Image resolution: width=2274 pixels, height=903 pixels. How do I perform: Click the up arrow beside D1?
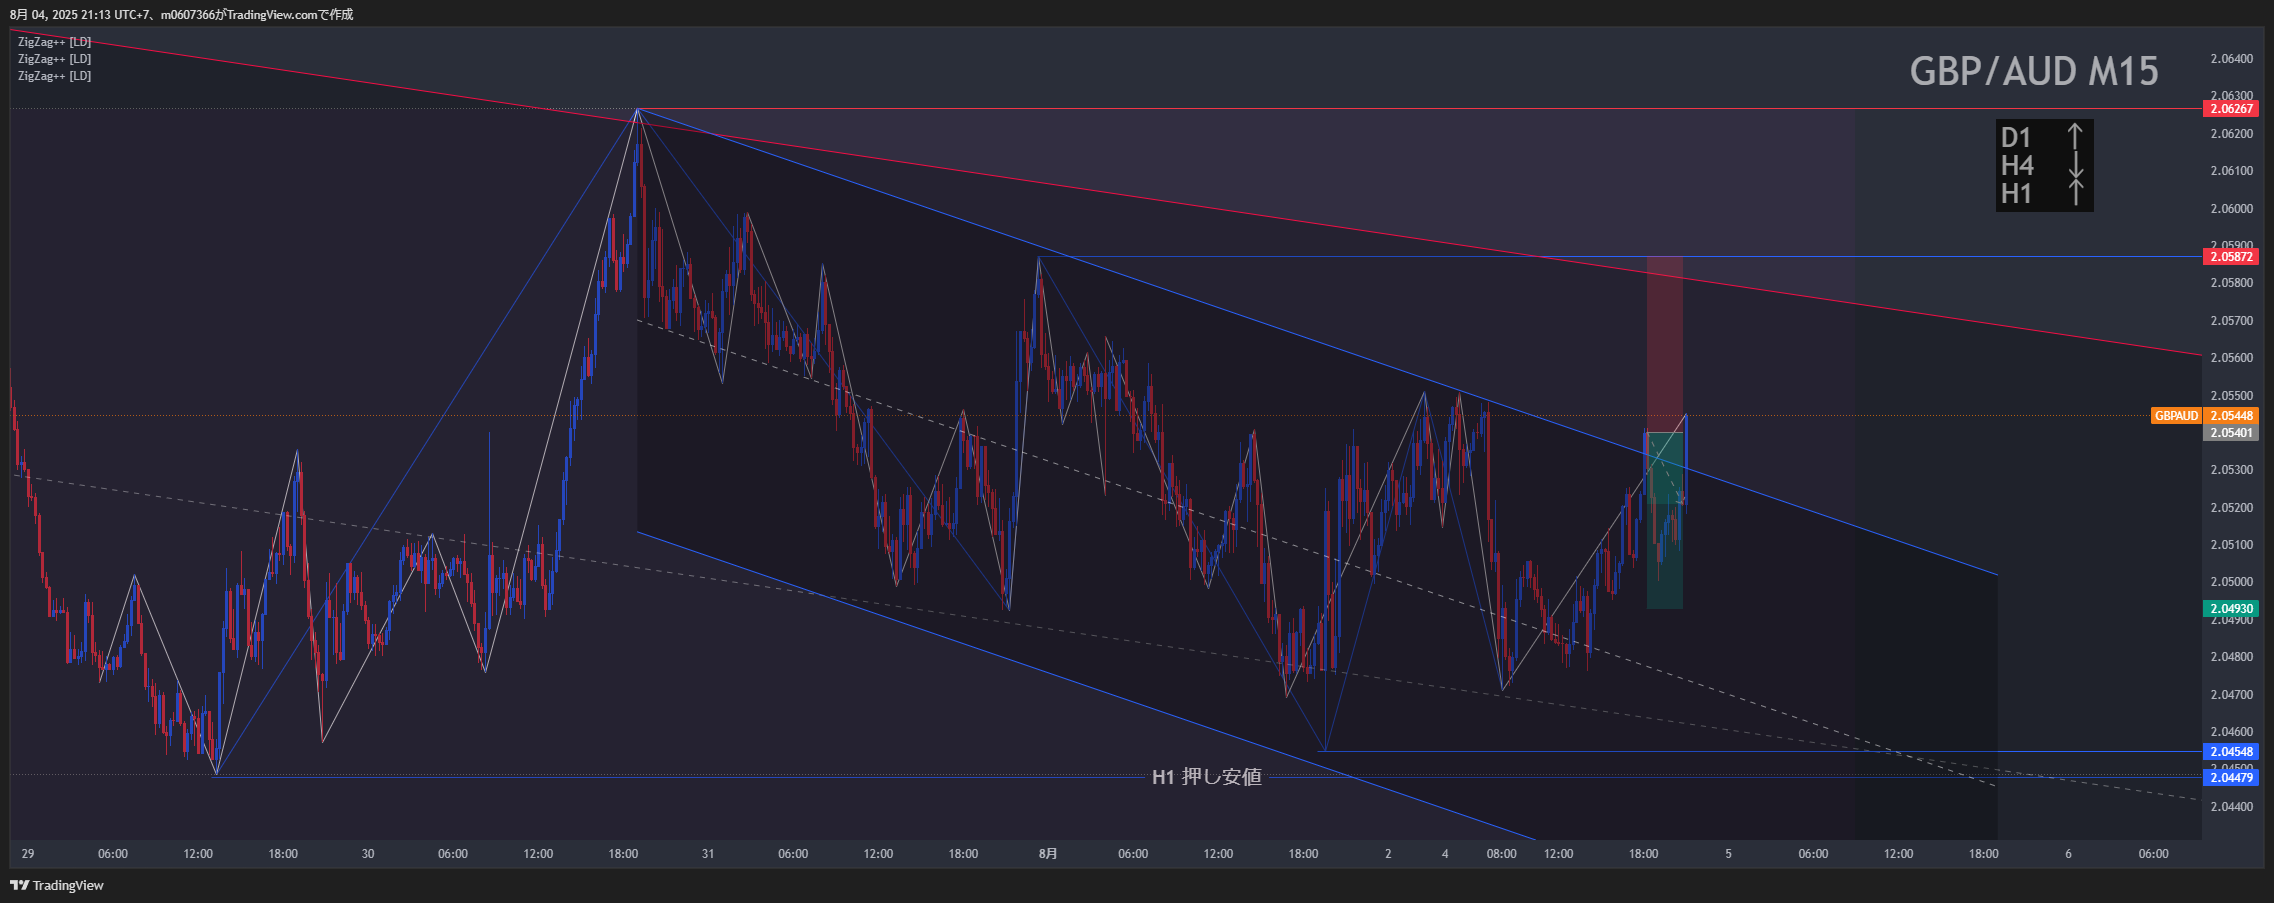[2075, 137]
